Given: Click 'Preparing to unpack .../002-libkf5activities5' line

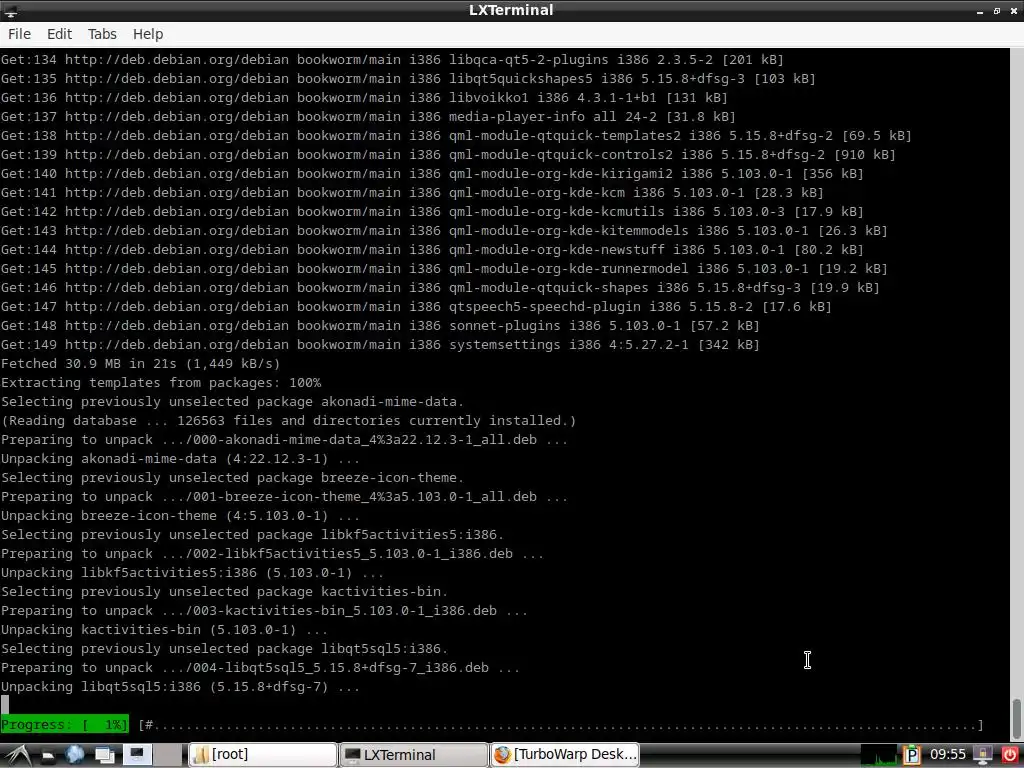Looking at the screenshot, I should coord(272,554).
